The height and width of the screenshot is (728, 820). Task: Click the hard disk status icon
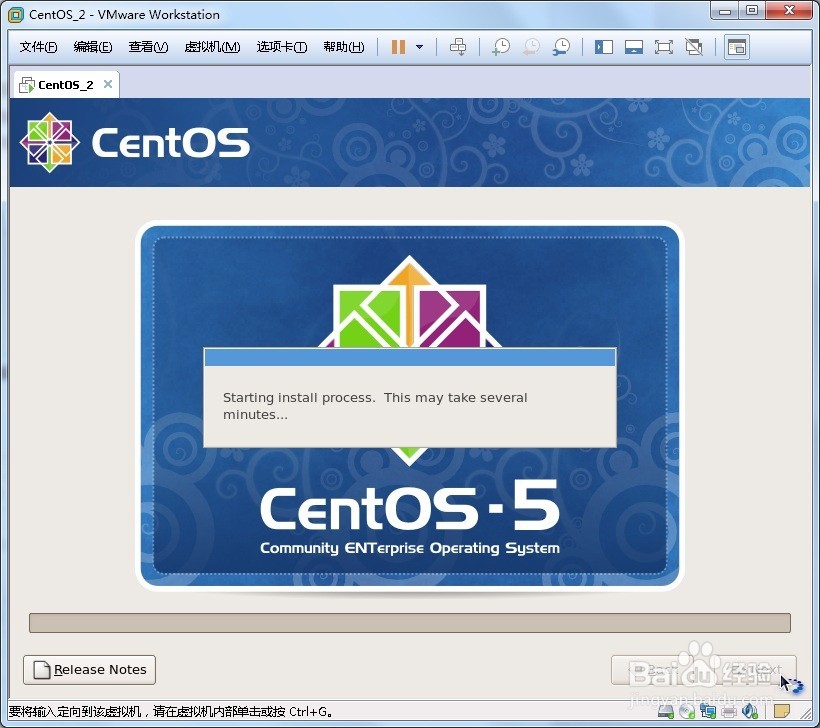[666, 711]
